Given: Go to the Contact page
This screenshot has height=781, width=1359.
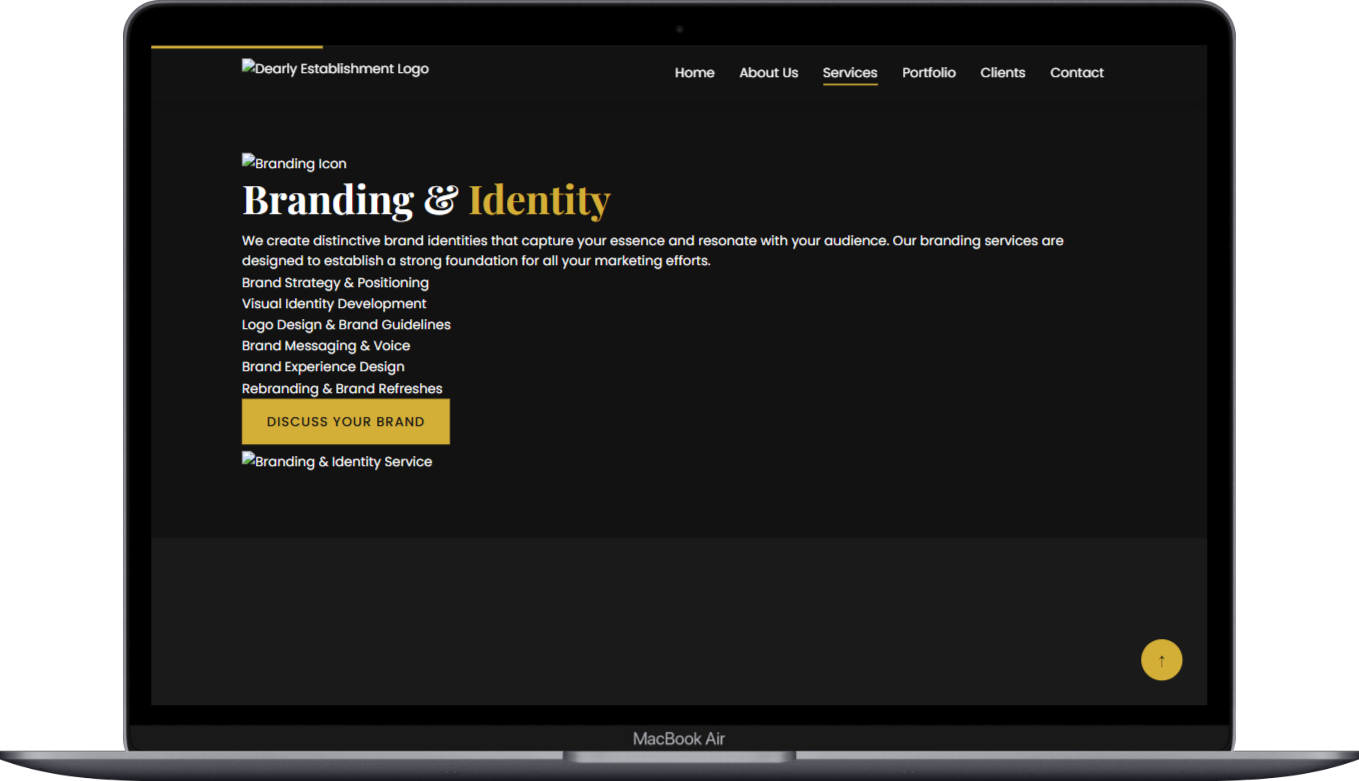Looking at the screenshot, I should pyautogui.click(x=1076, y=73).
